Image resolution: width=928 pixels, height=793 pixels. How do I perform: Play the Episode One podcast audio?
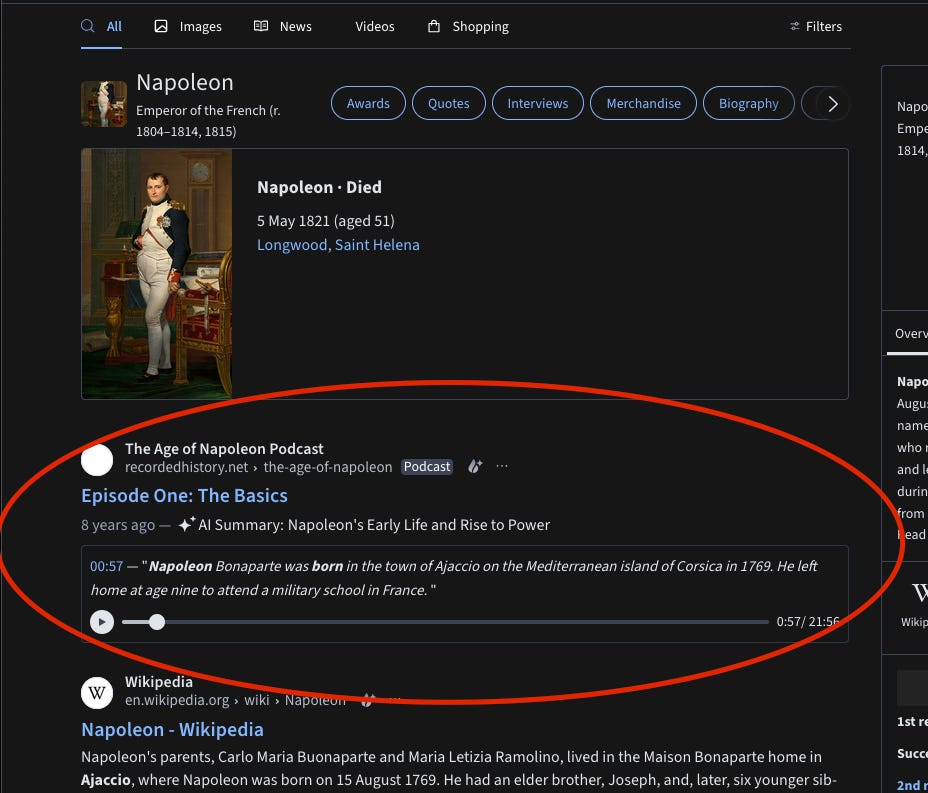point(102,622)
